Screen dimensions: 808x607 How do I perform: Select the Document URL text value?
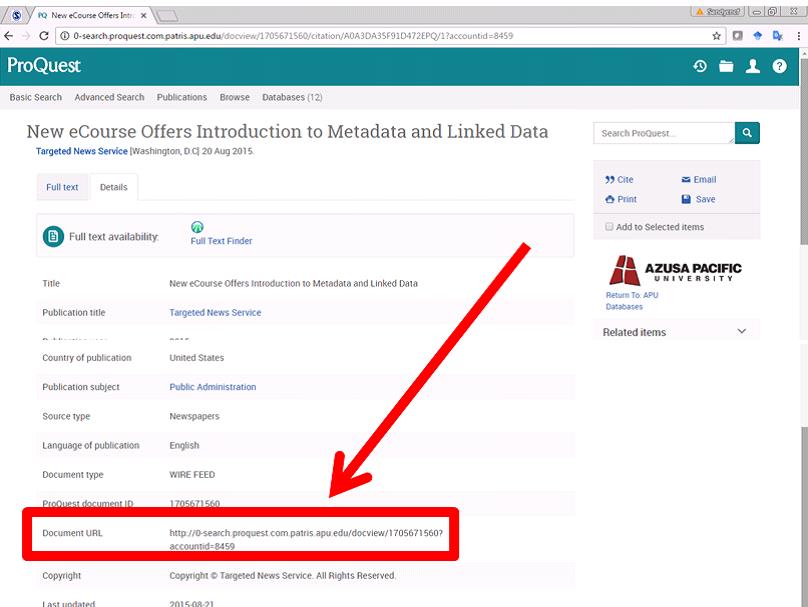coord(306,539)
